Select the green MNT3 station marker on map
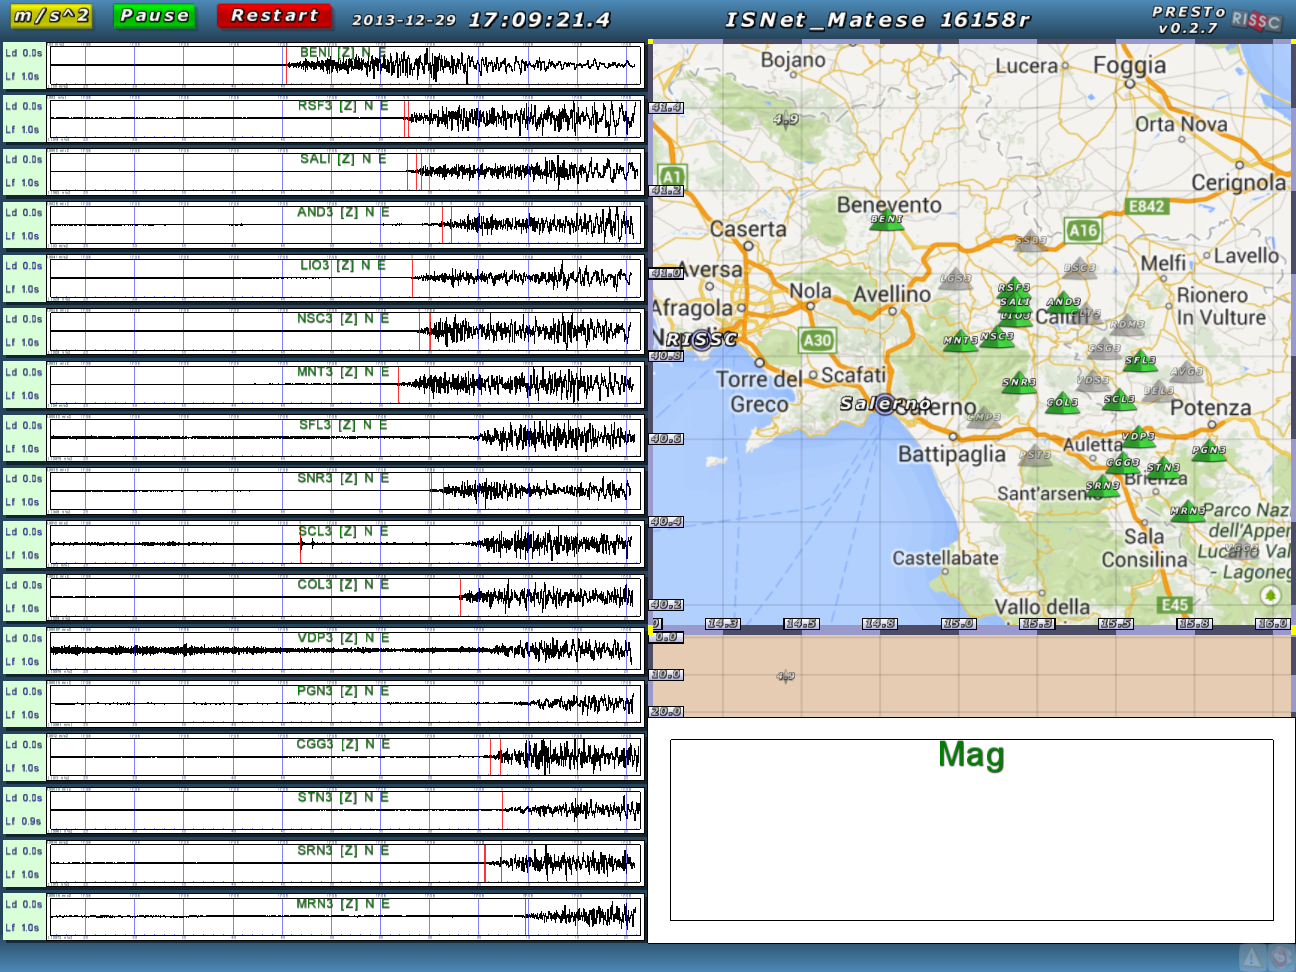 click(x=960, y=342)
